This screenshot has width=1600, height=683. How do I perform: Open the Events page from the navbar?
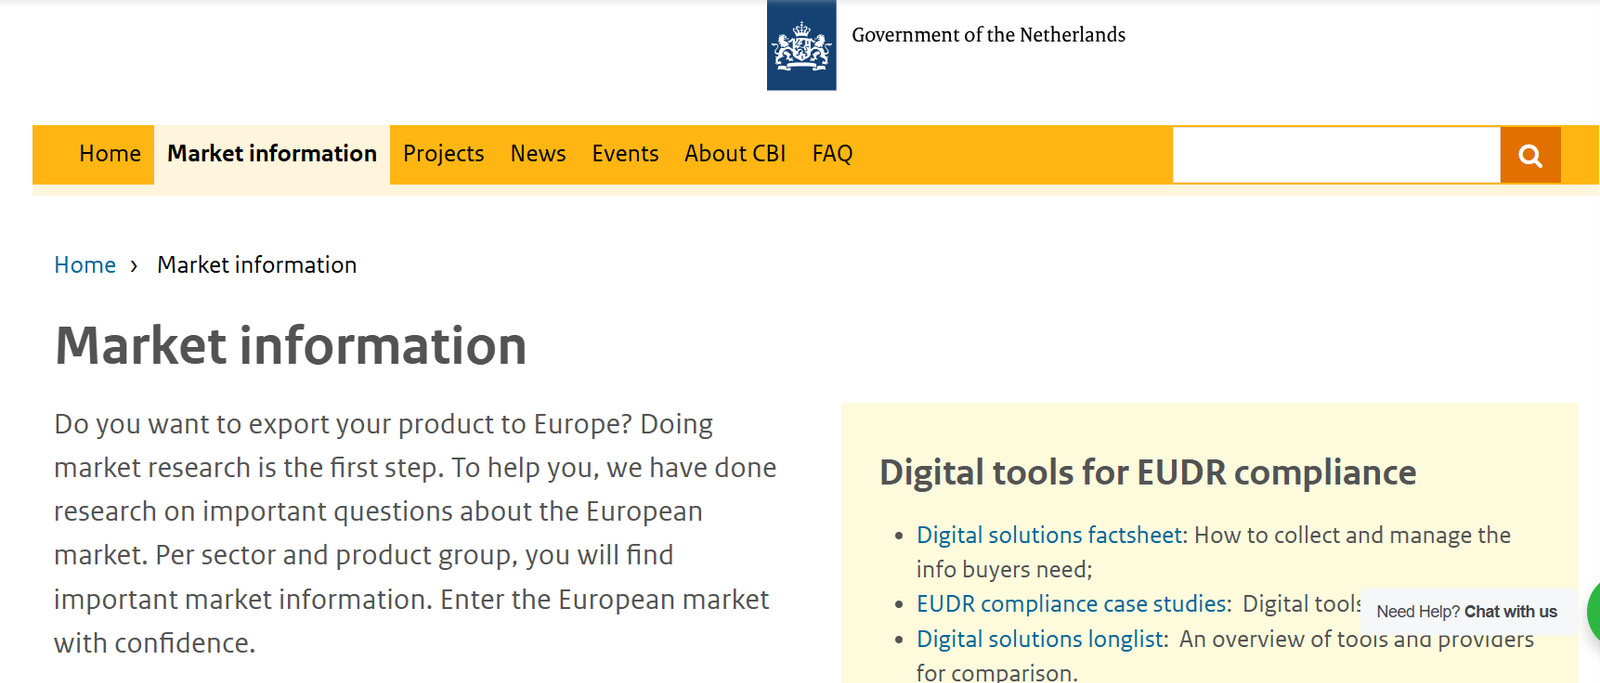pyautogui.click(x=625, y=154)
